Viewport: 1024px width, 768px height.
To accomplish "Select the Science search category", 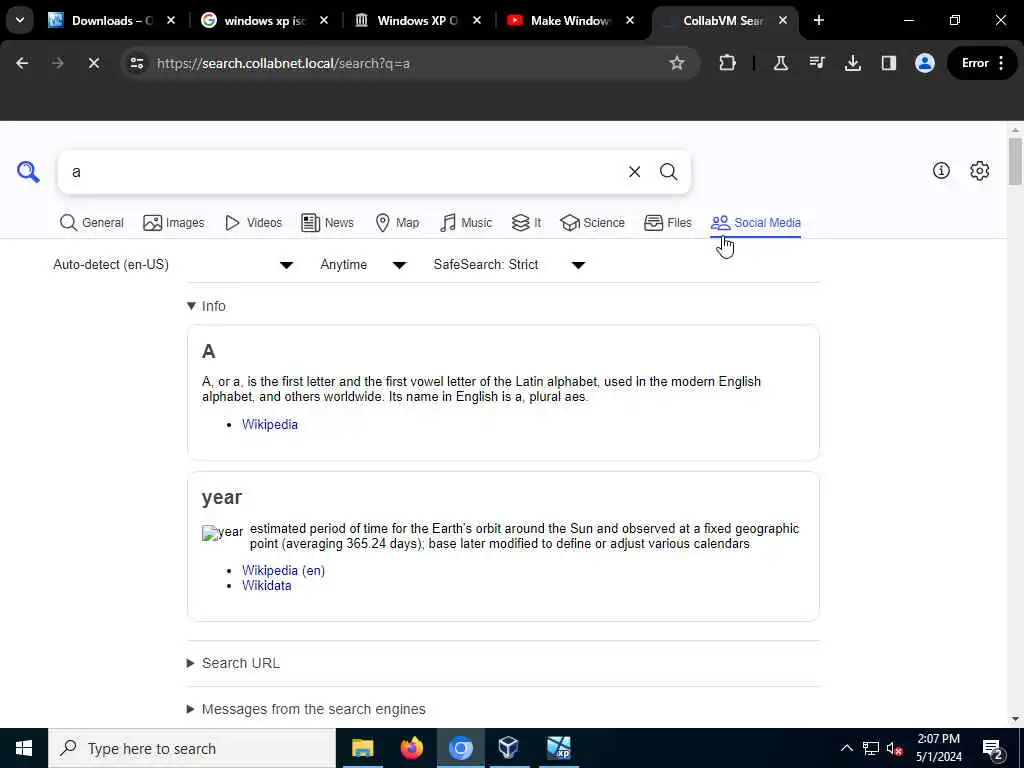I will 592,223.
